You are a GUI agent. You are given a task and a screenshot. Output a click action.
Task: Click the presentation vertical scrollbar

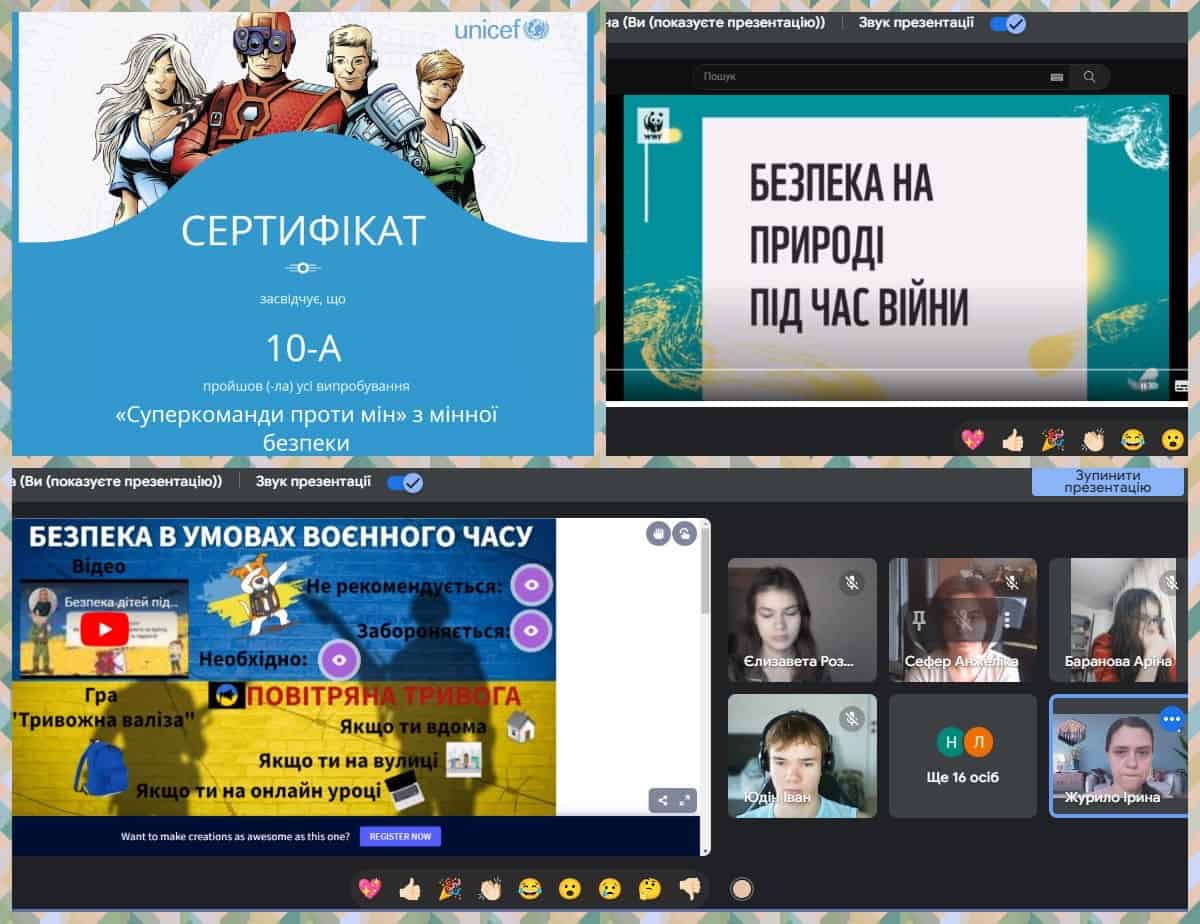click(x=705, y=570)
